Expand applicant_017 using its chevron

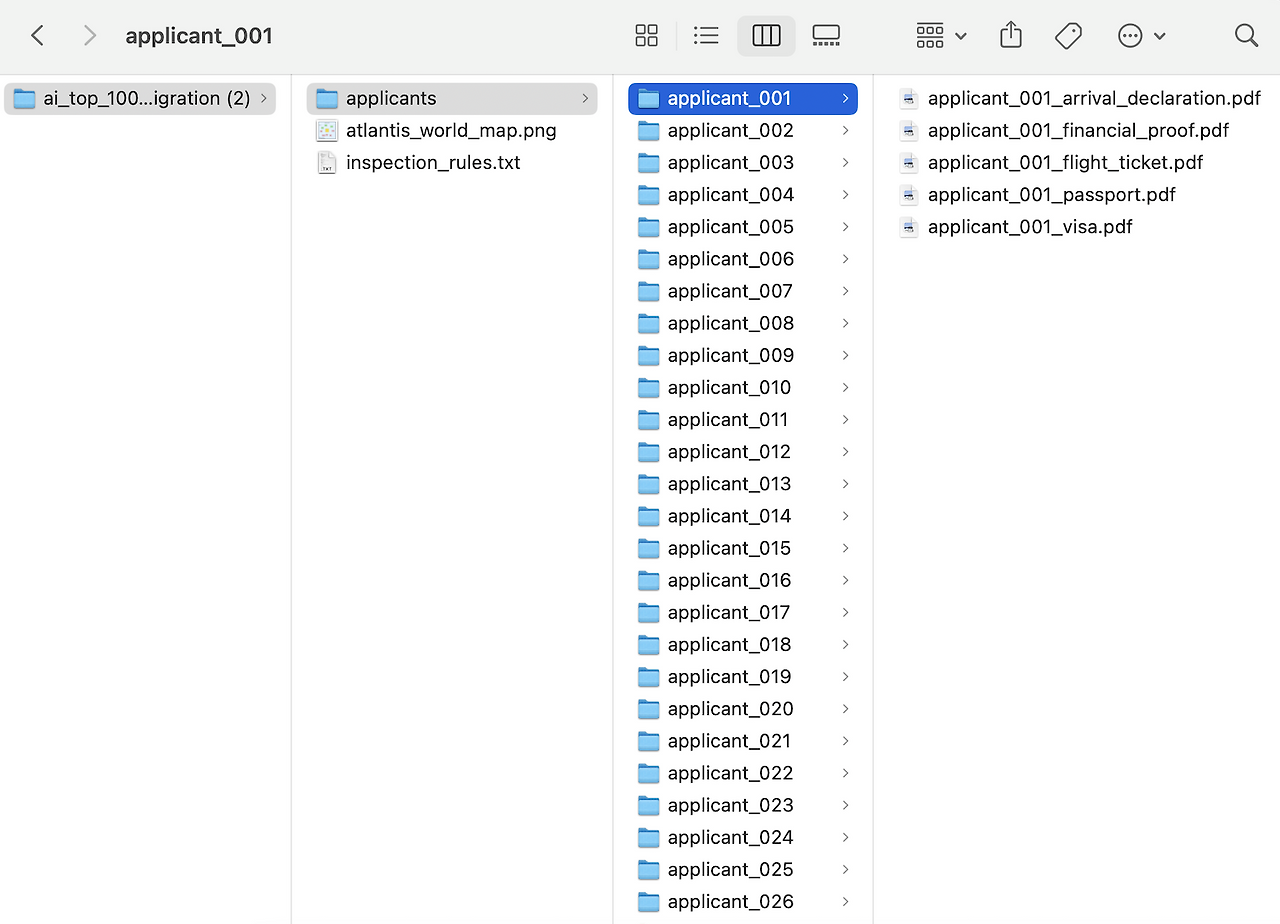(845, 612)
